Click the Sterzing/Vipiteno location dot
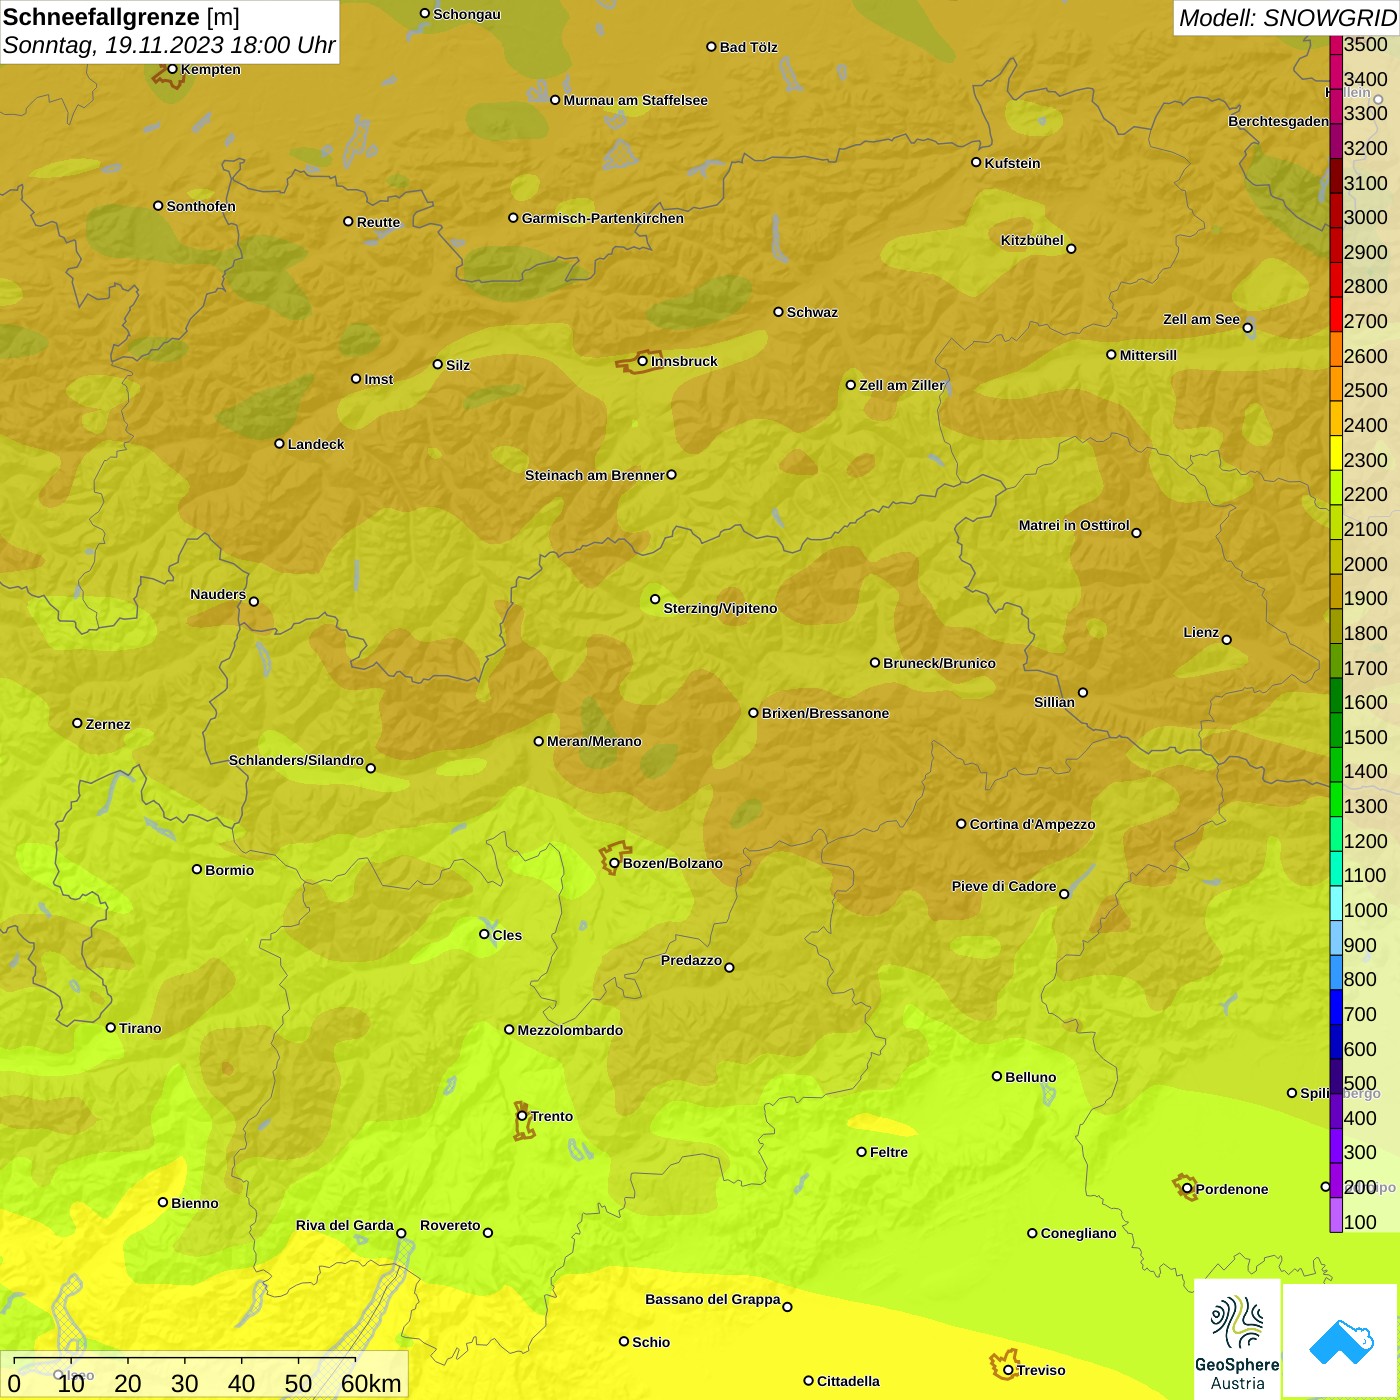The width and height of the screenshot is (1400, 1400). (x=655, y=599)
